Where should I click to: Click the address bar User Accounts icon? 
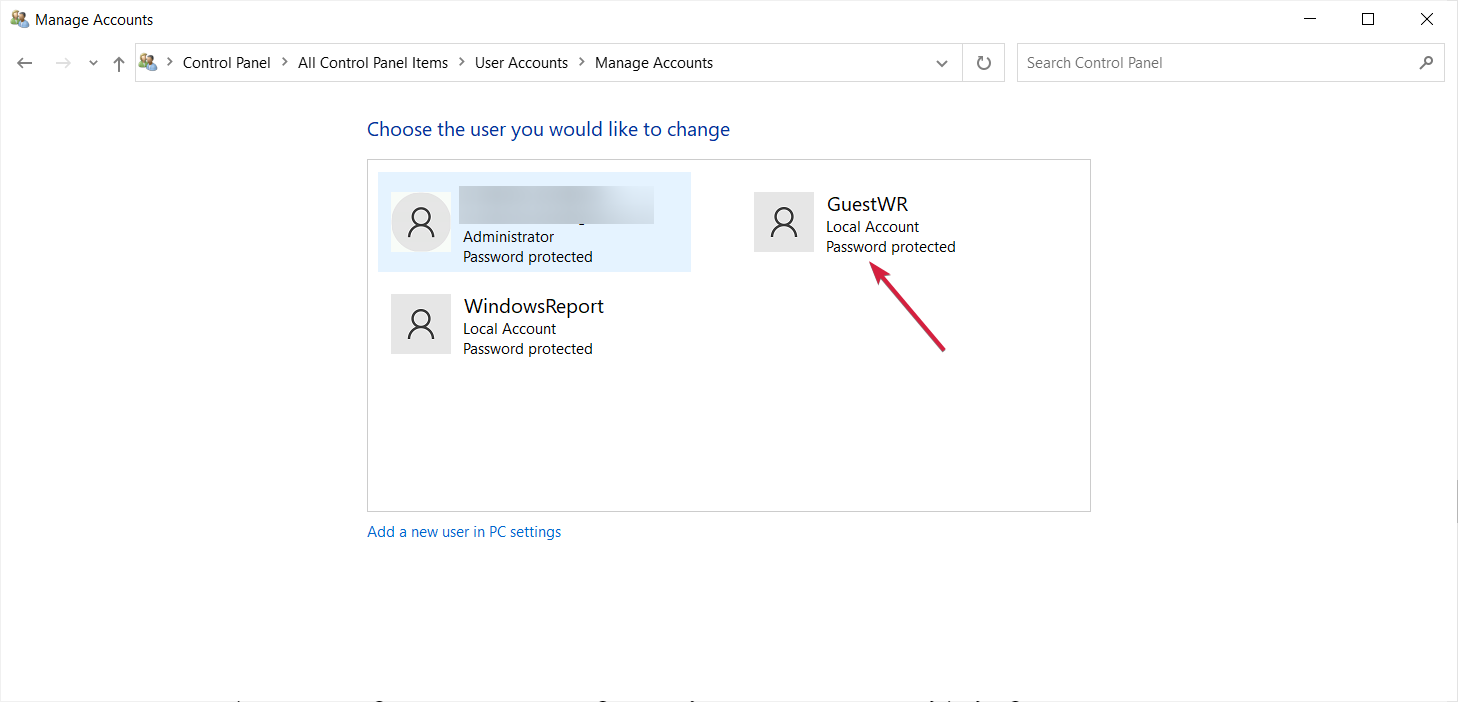tap(149, 62)
